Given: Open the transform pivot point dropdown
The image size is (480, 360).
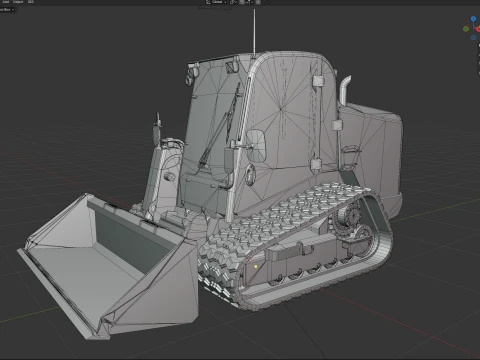Looking at the screenshot, I should pyautogui.click(x=233, y=2).
